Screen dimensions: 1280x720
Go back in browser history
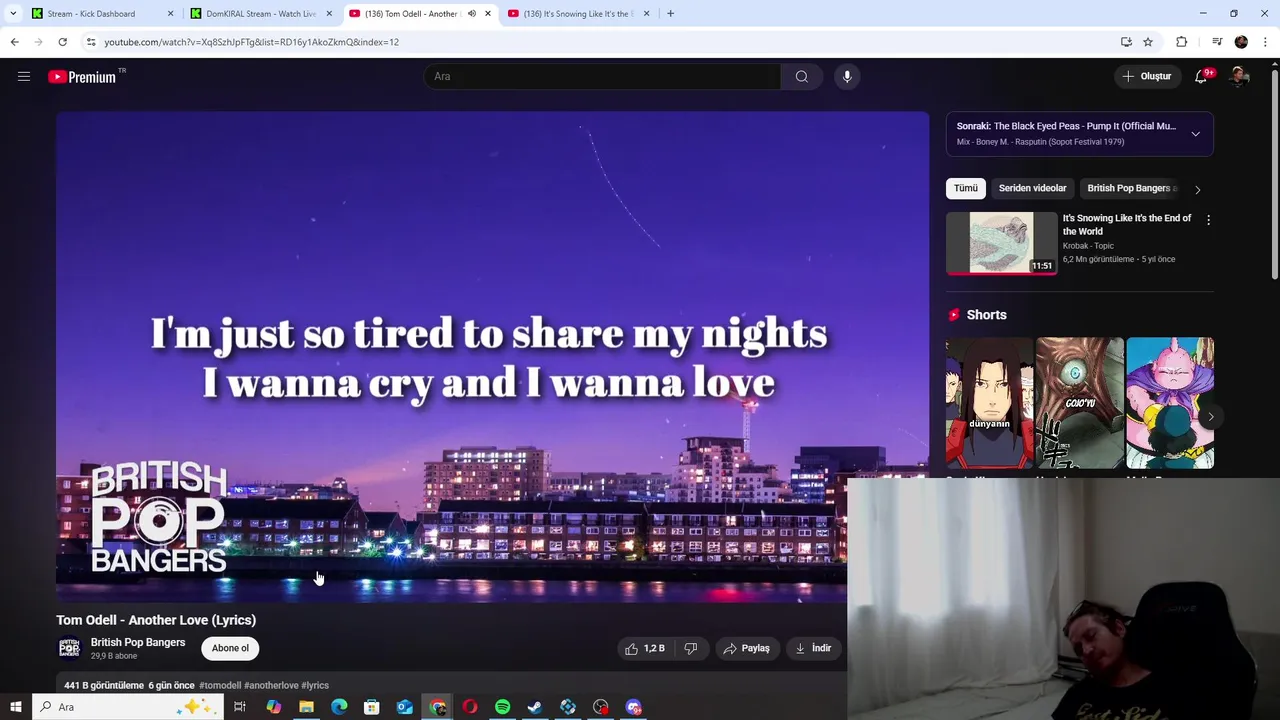(x=14, y=42)
